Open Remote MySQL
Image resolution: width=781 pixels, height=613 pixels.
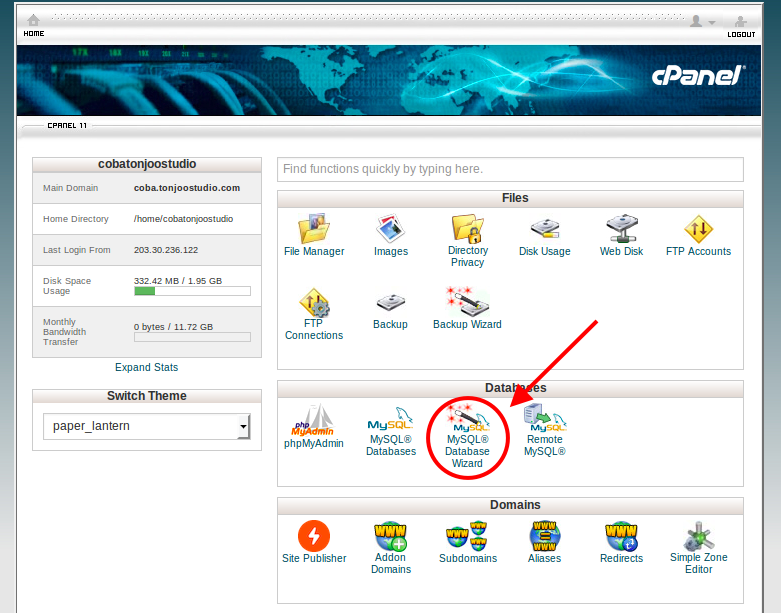(x=544, y=430)
